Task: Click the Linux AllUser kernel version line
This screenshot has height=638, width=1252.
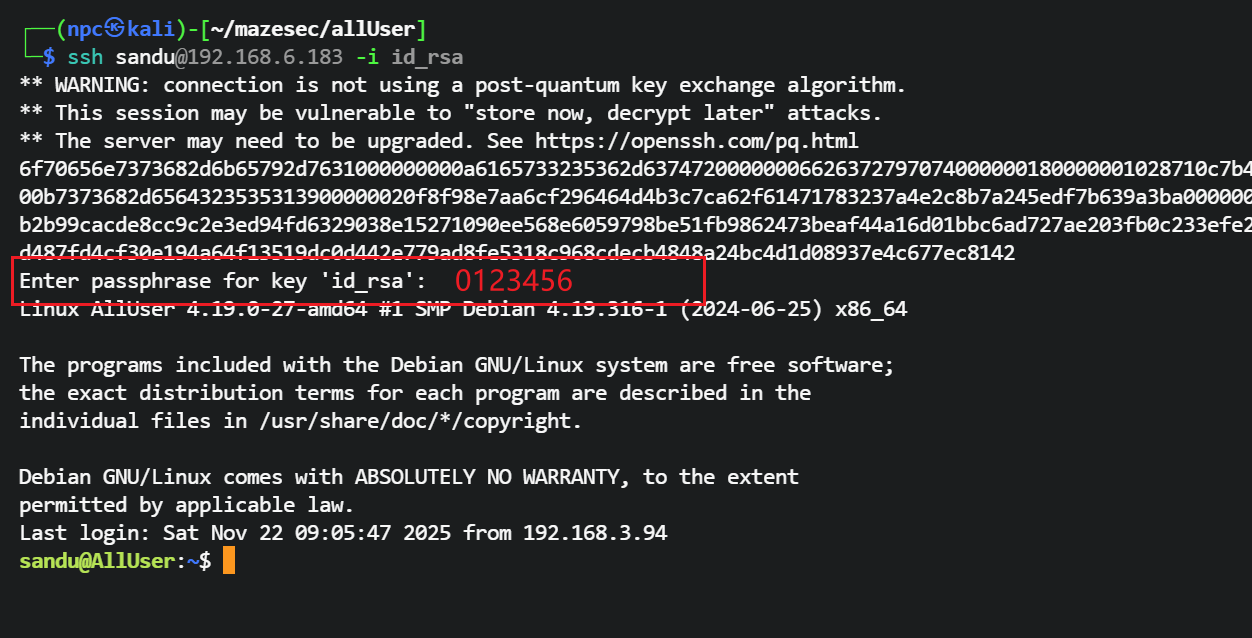Action: 462,309
